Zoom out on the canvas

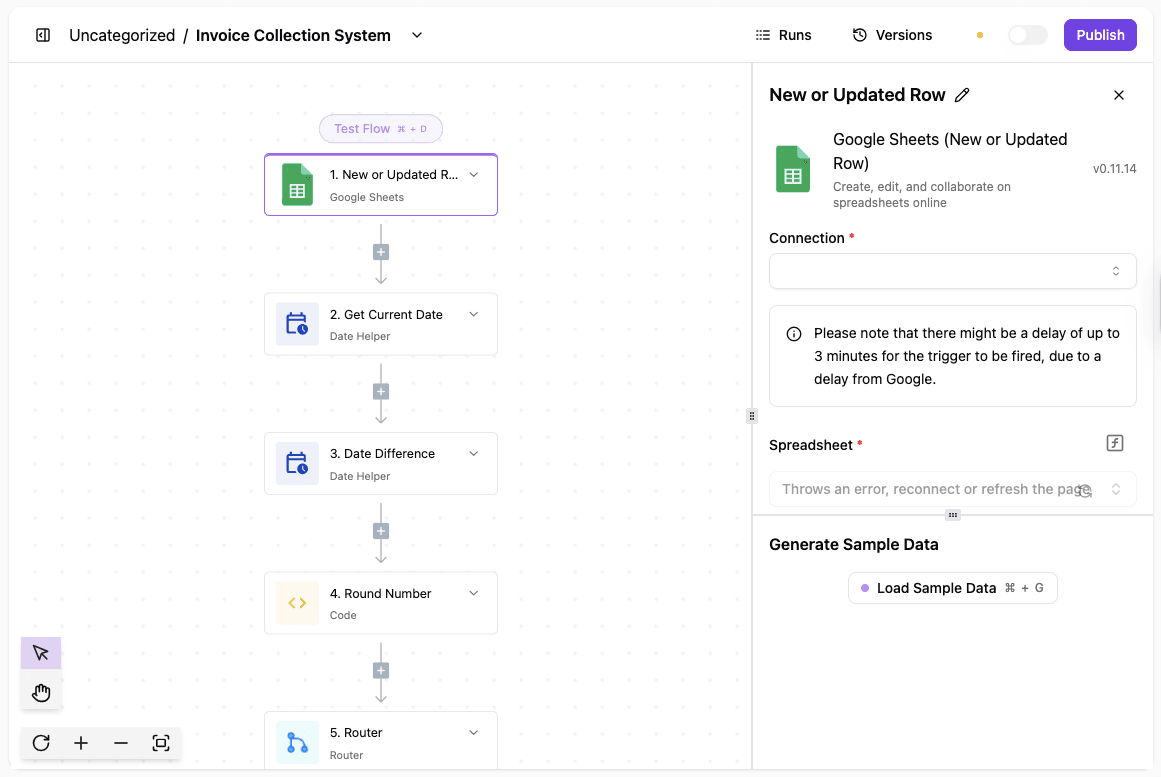pyautogui.click(x=121, y=743)
